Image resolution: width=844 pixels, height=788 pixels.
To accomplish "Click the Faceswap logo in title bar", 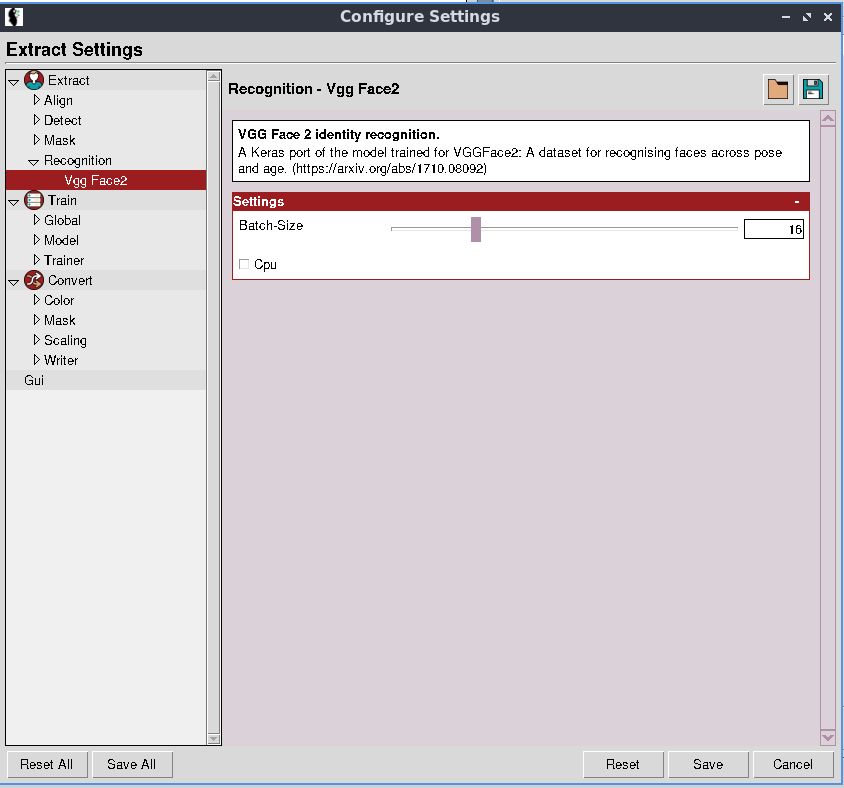I will (x=14, y=17).
